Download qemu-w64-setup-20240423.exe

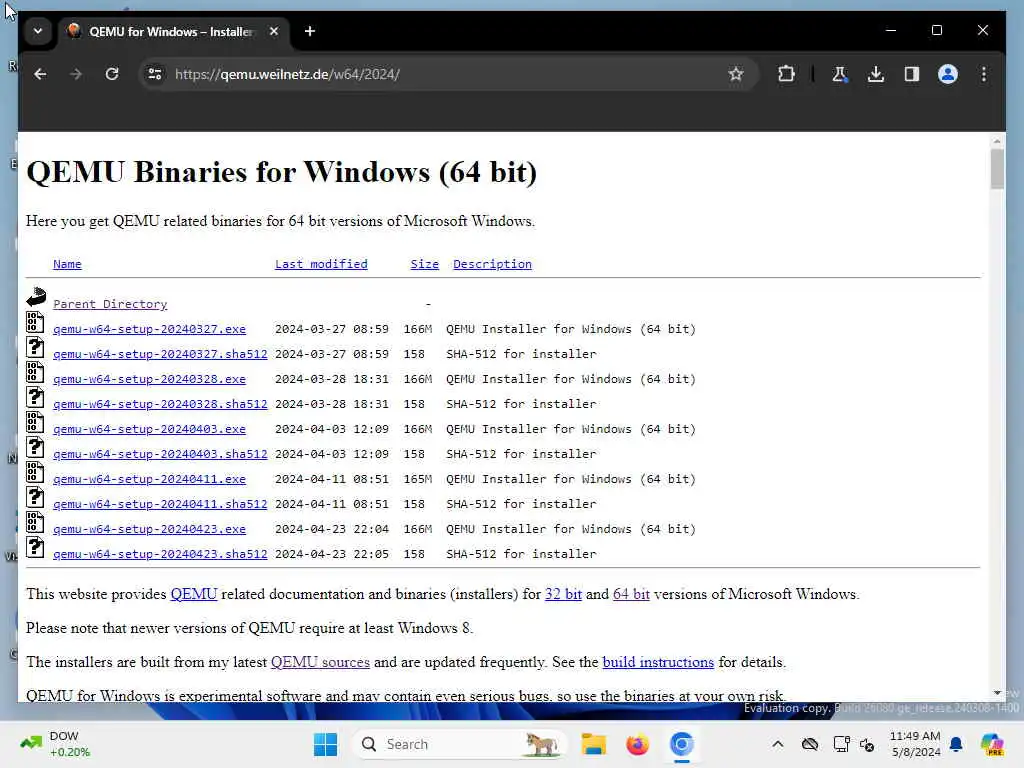pyautogui.click(x=150, y=529)
